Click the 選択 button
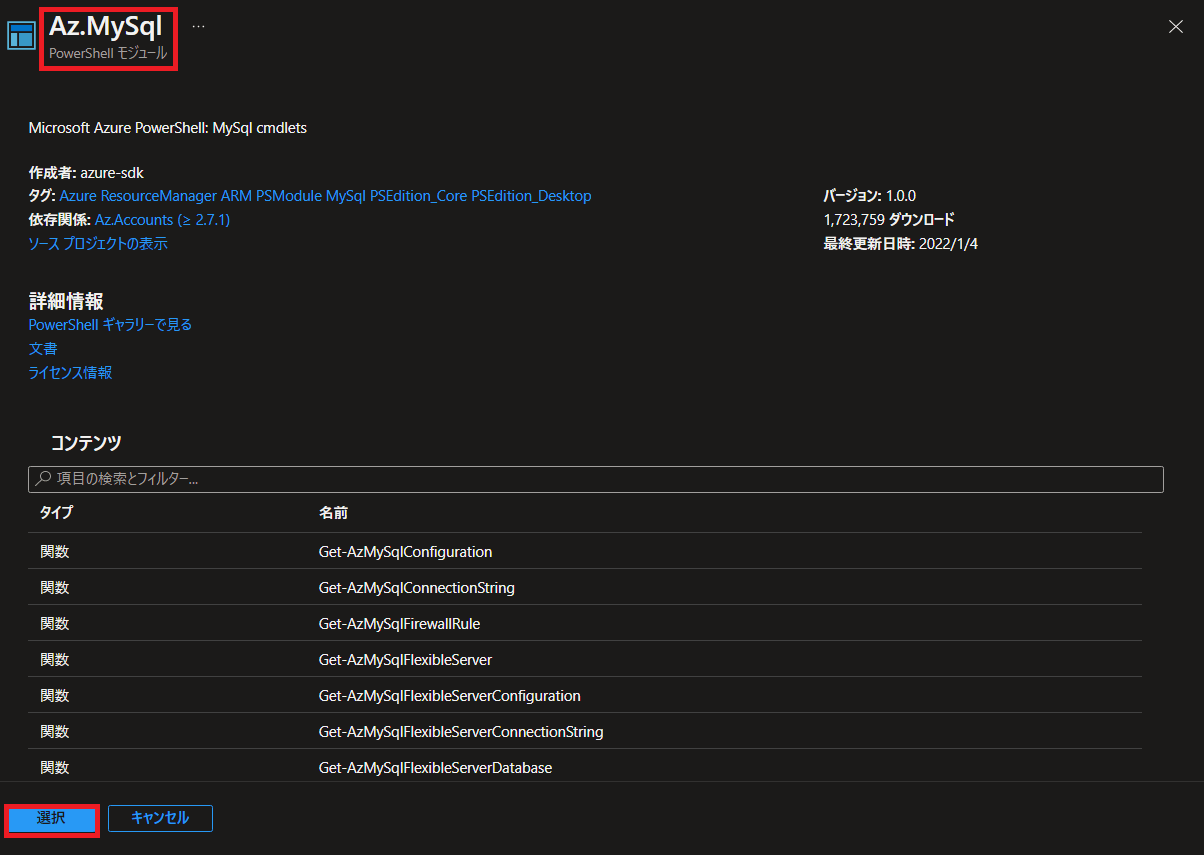Image resolution: width=1204 pixels, height=855 pixels. (x=51, y=818)
